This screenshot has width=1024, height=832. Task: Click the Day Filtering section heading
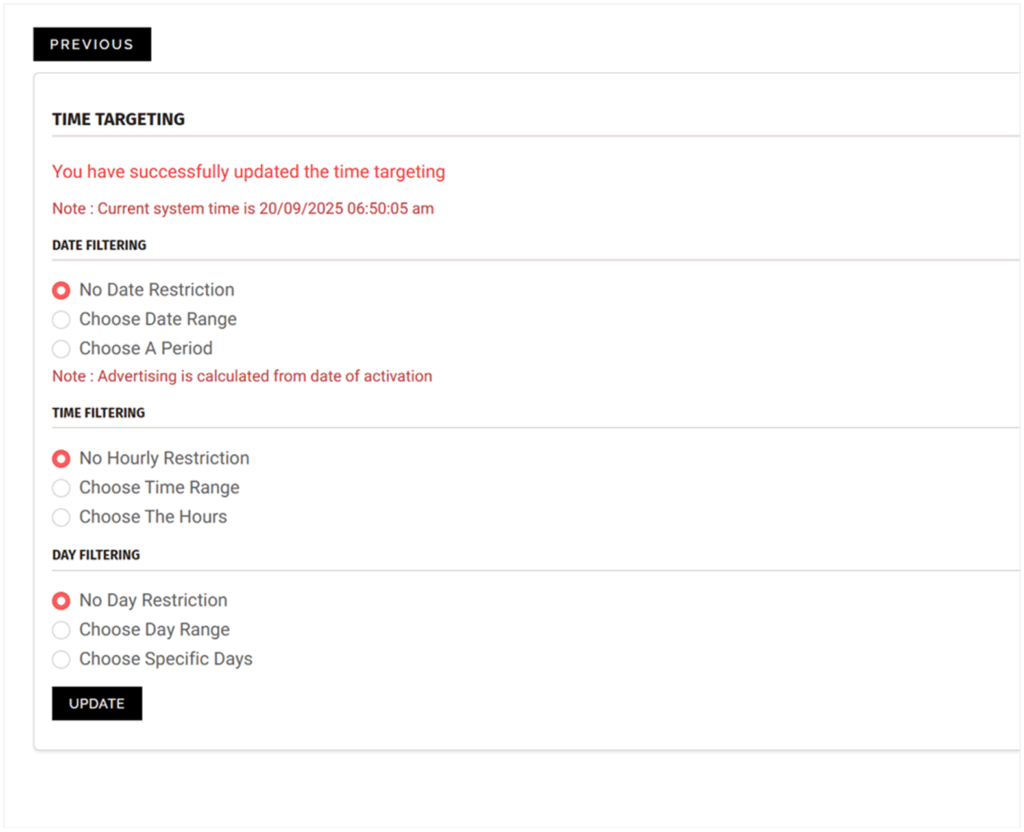[x=96, y=555]
